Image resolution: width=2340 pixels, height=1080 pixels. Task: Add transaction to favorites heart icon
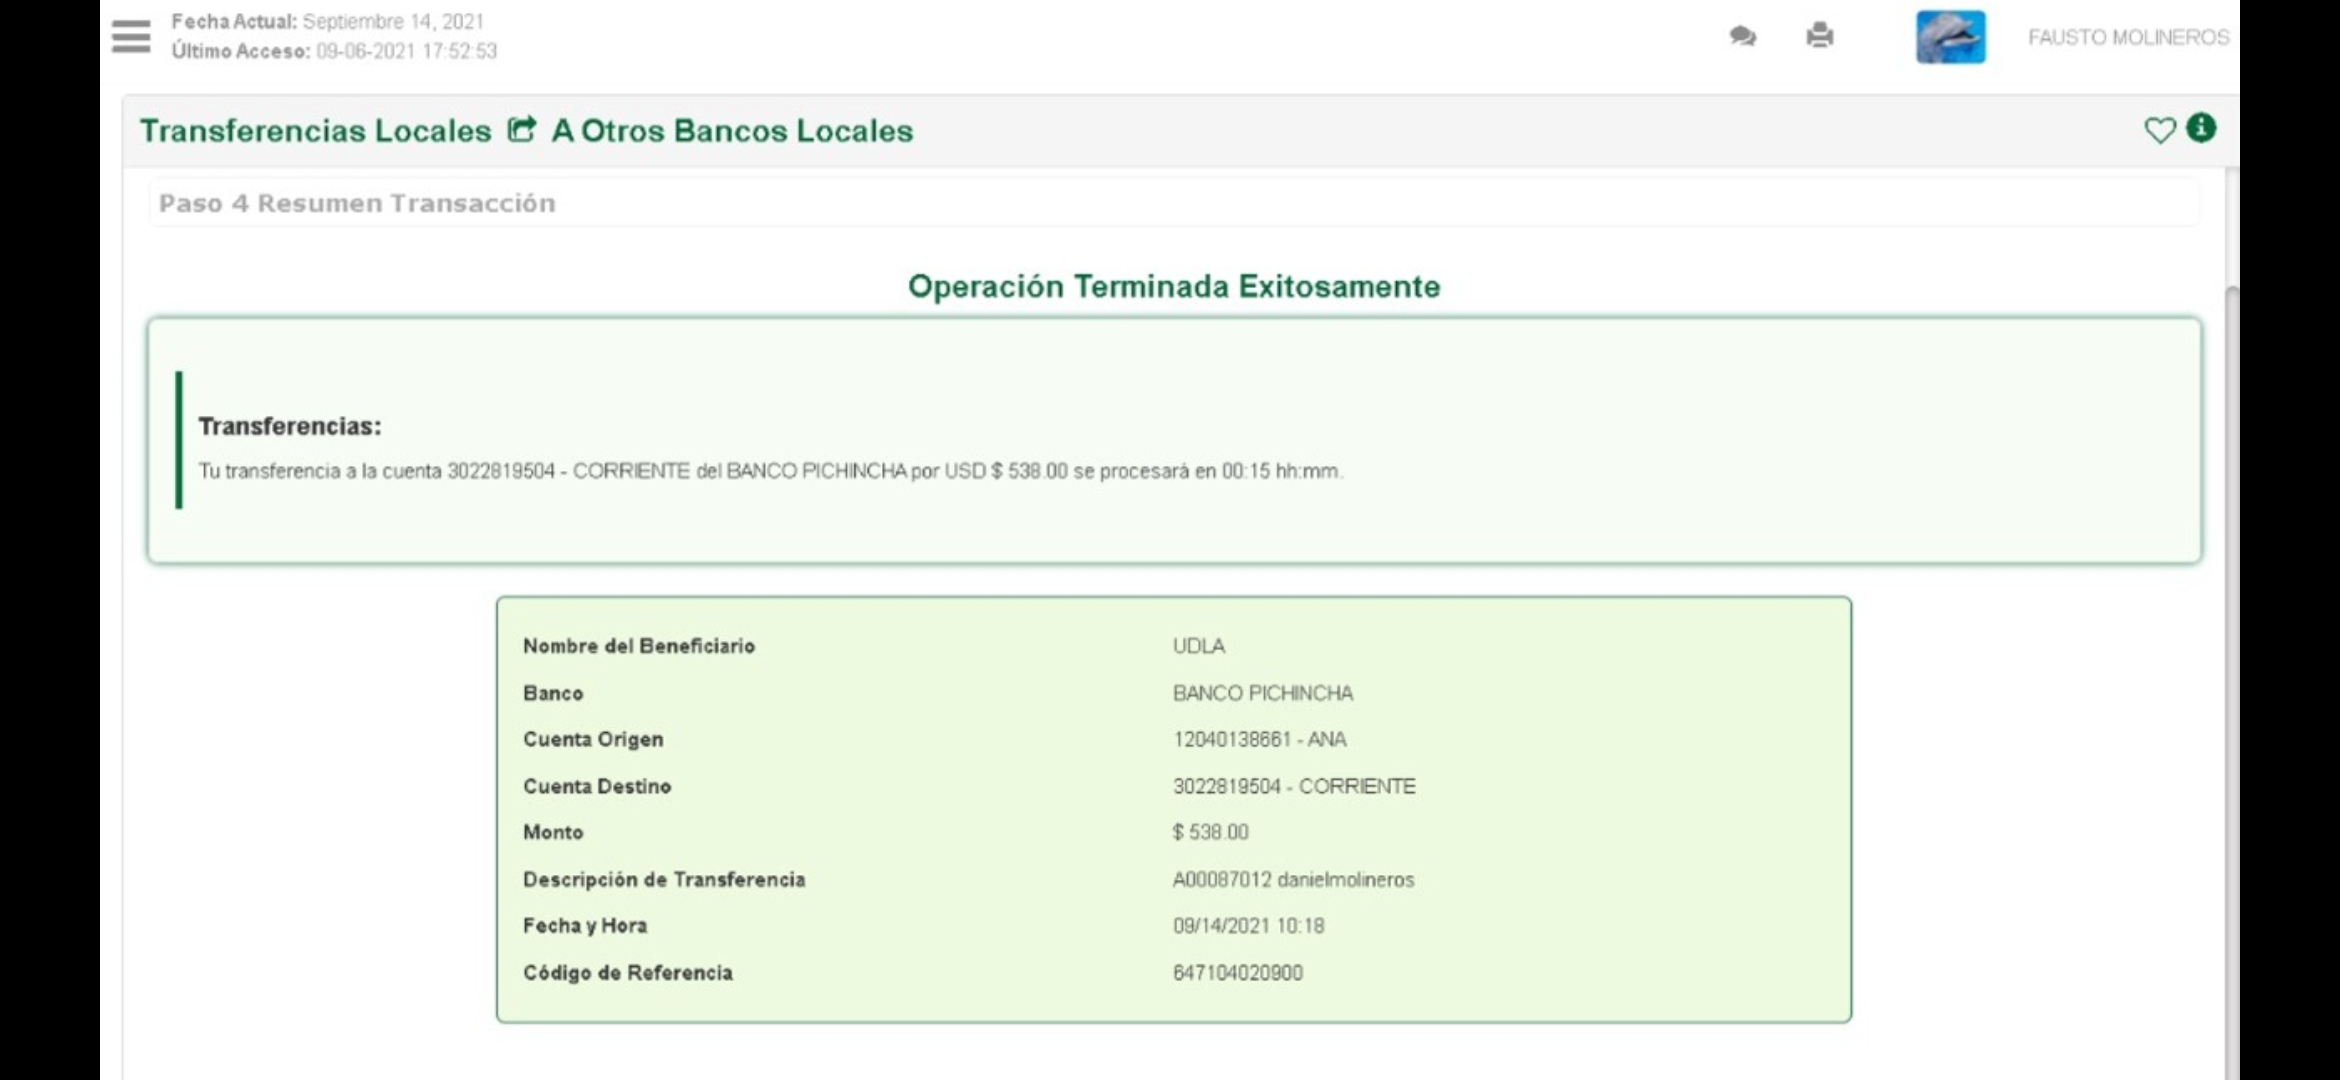click(x=2159, y=130)
